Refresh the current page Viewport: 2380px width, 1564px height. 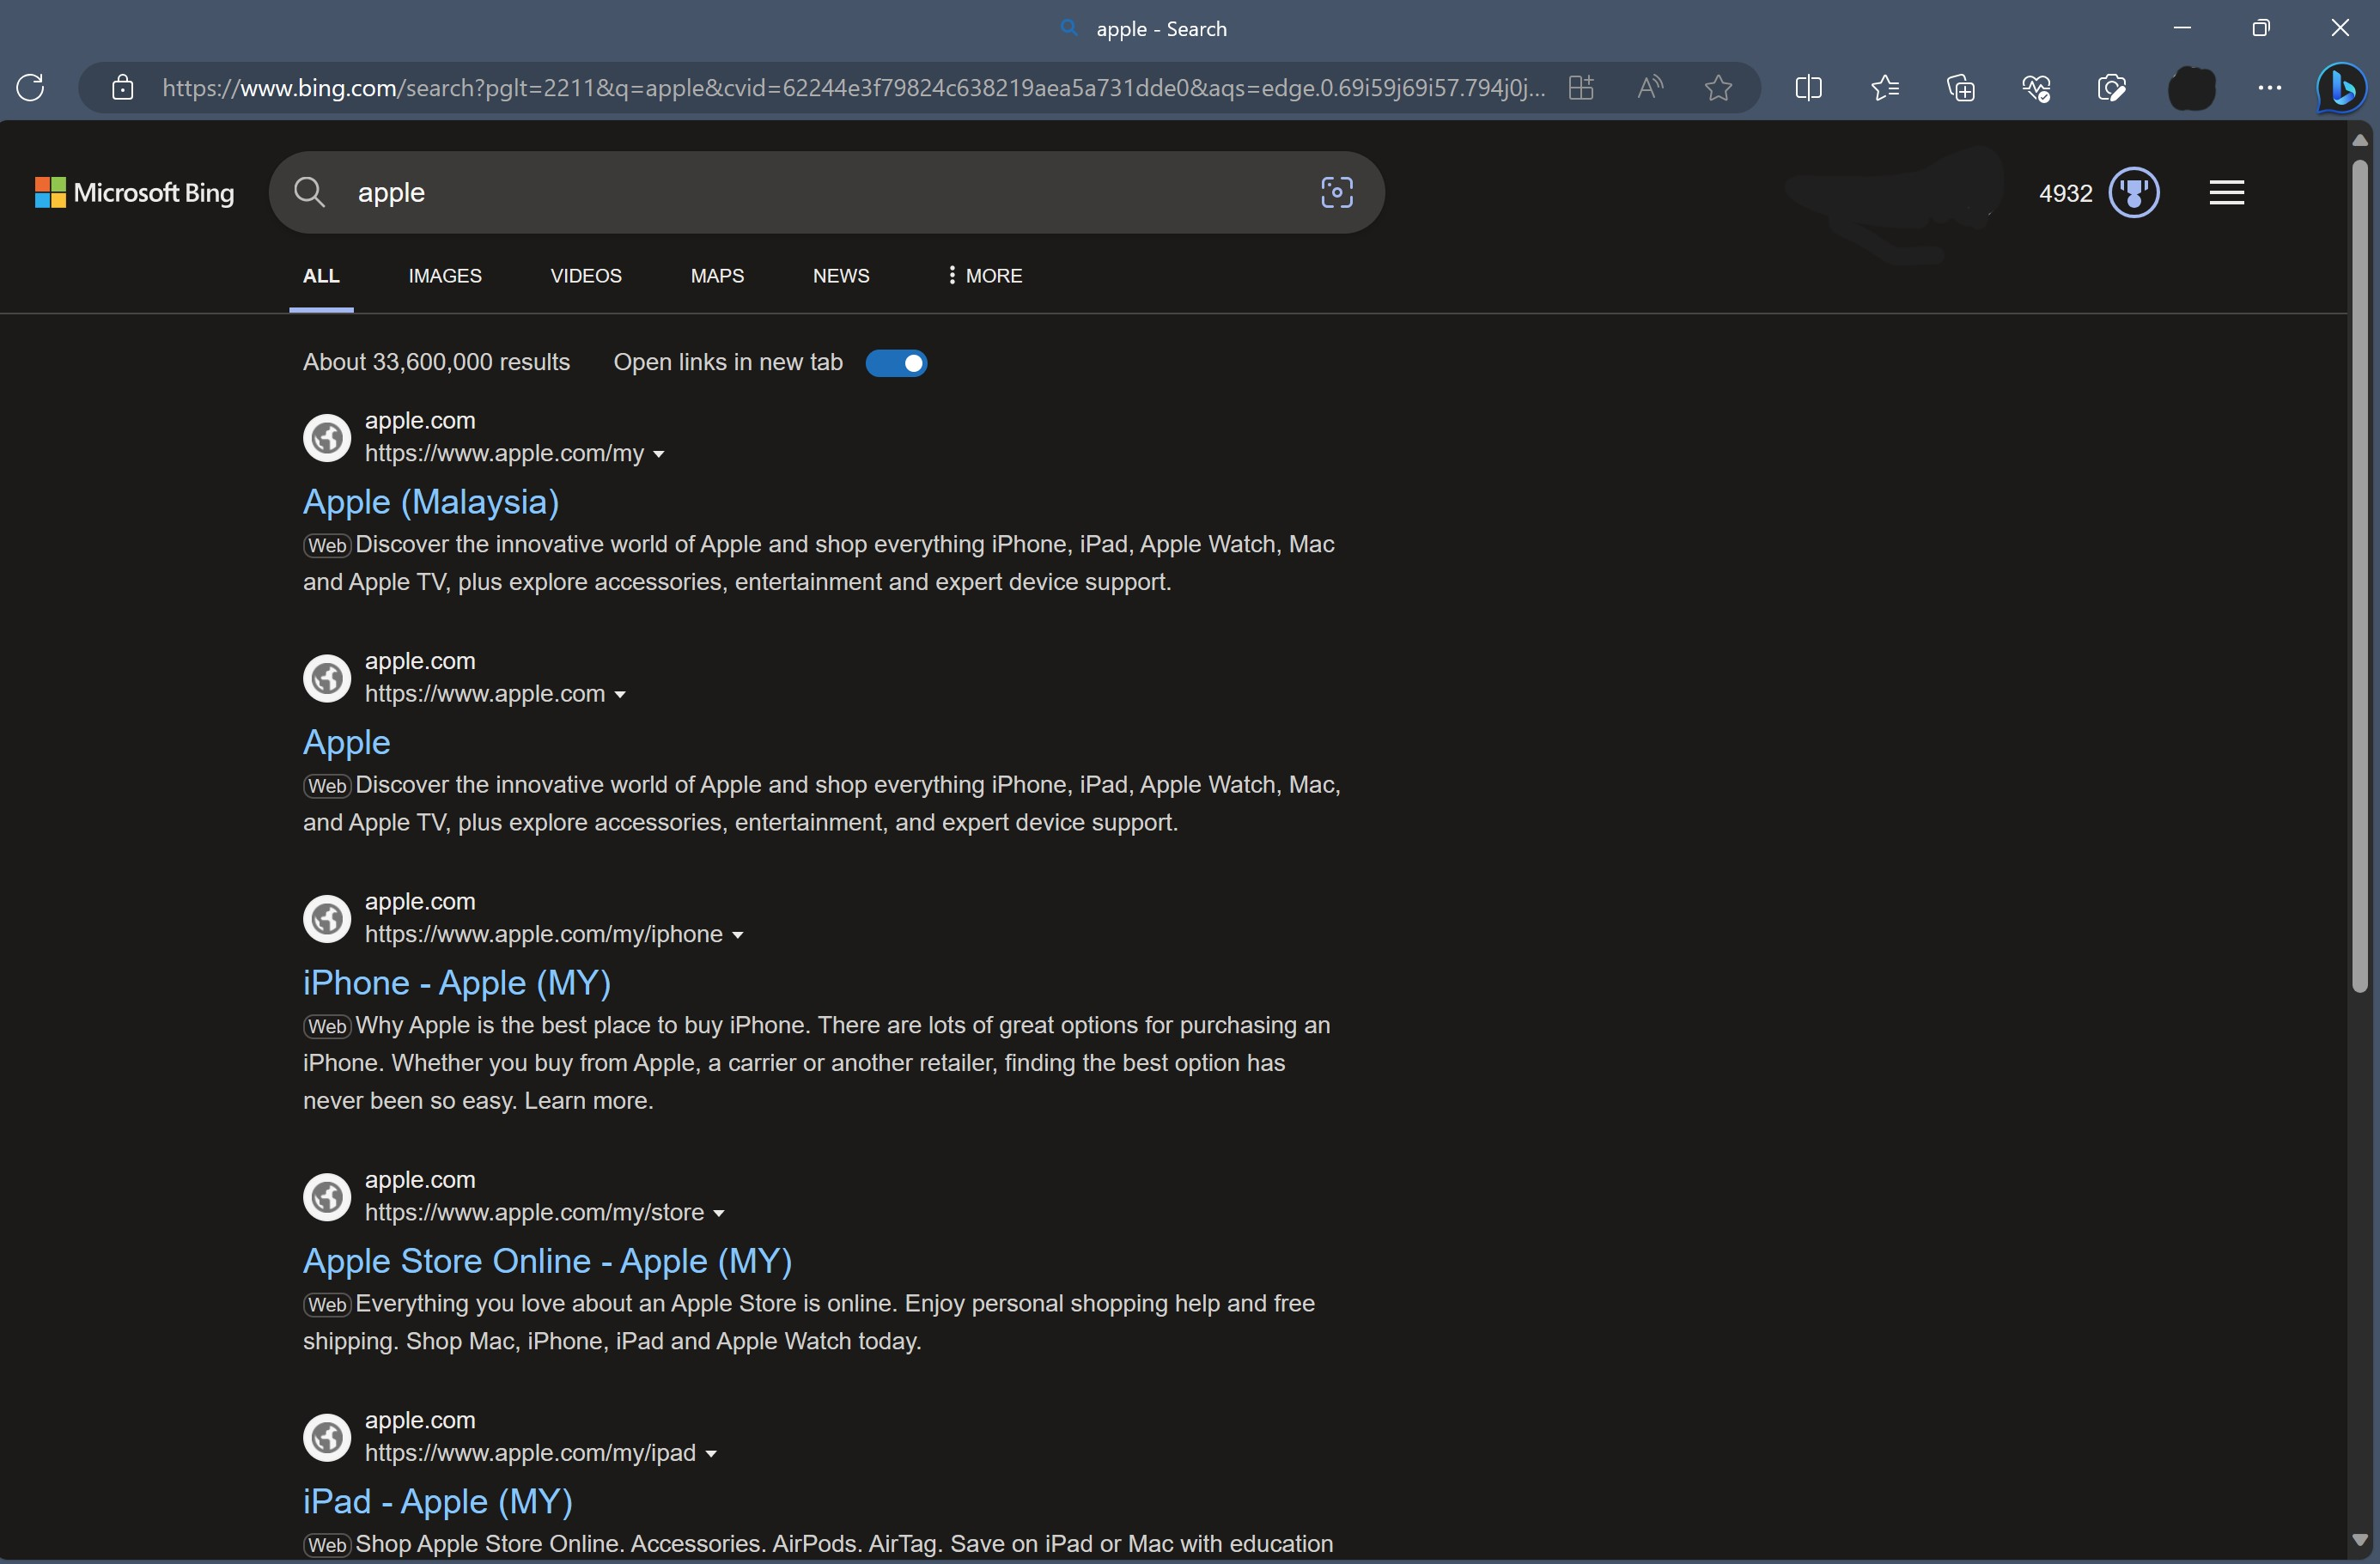pos(30,88)
